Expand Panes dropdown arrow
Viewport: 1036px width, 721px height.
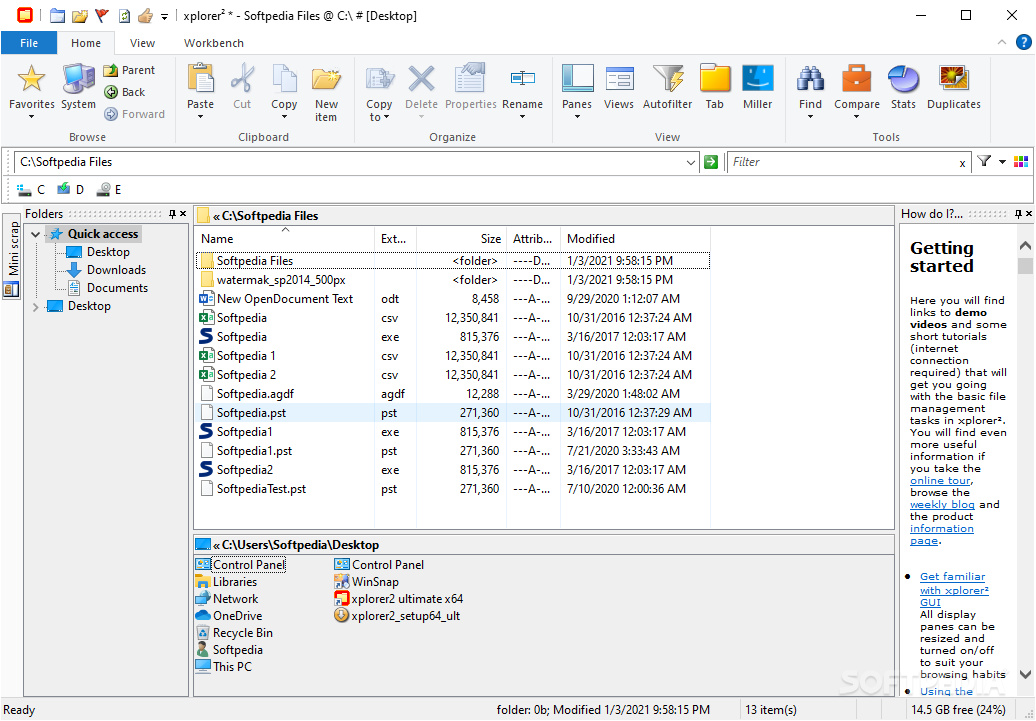pos(577,117)
